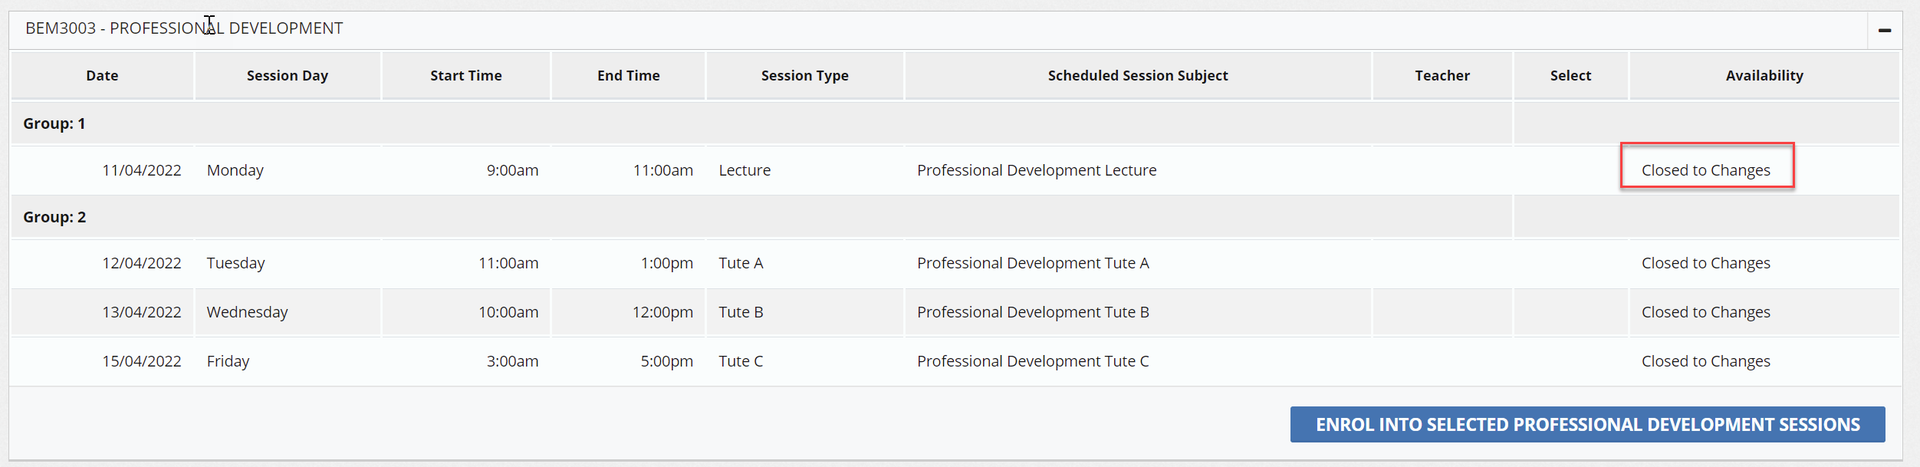Click Enrol Into Selected Professional Development Sessions
Viewport: 1920px width, 467px height.
tap(1587, 424)
